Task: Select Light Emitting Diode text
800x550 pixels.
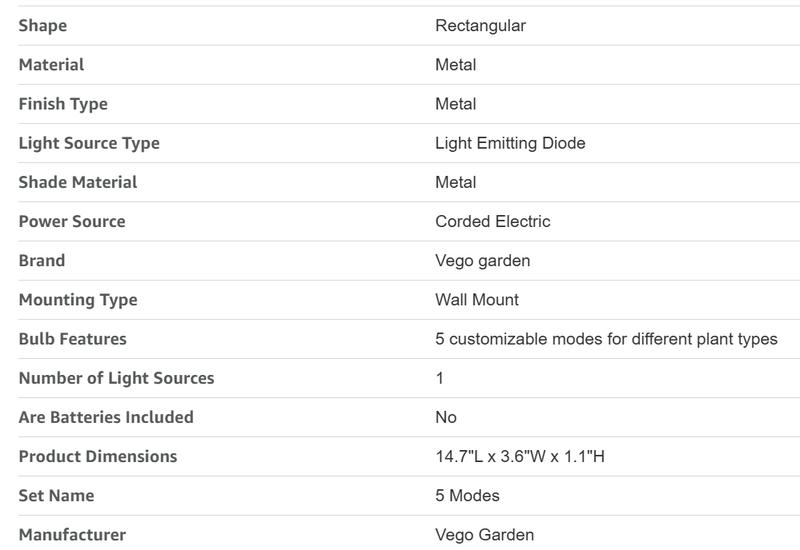Action: (510, 143)
